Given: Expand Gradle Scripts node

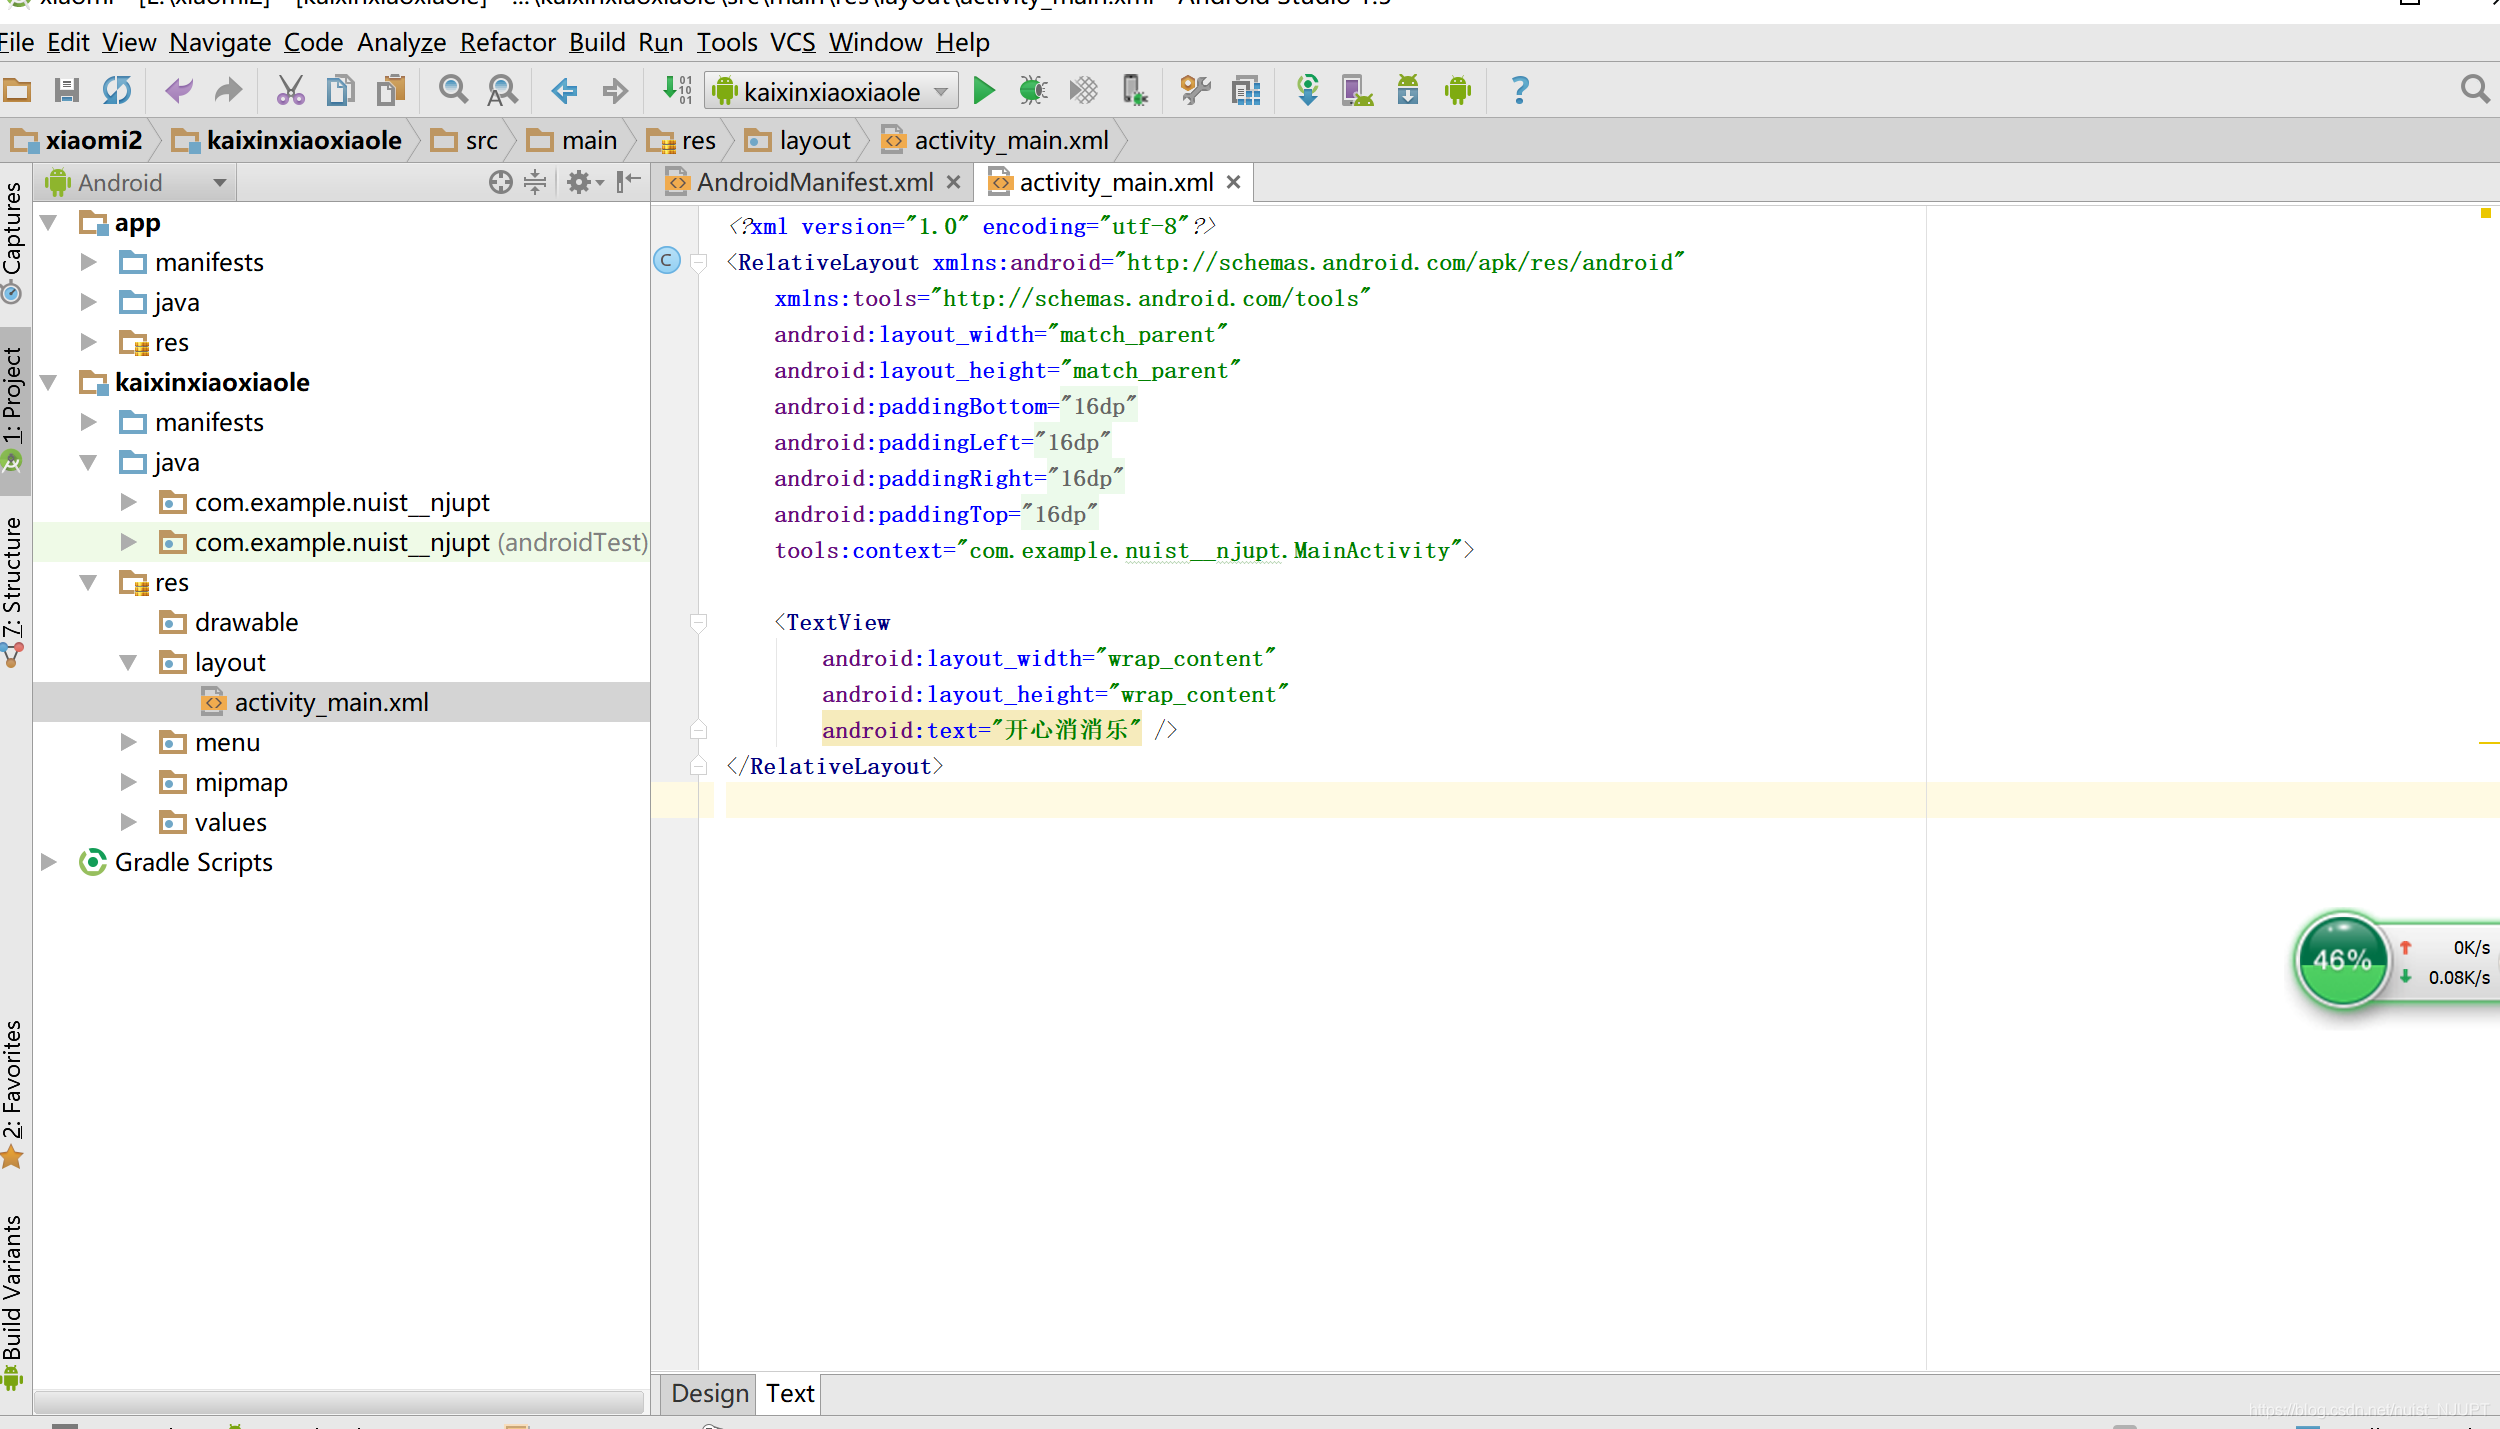Looking at the screenshot, I should [48, 862].
